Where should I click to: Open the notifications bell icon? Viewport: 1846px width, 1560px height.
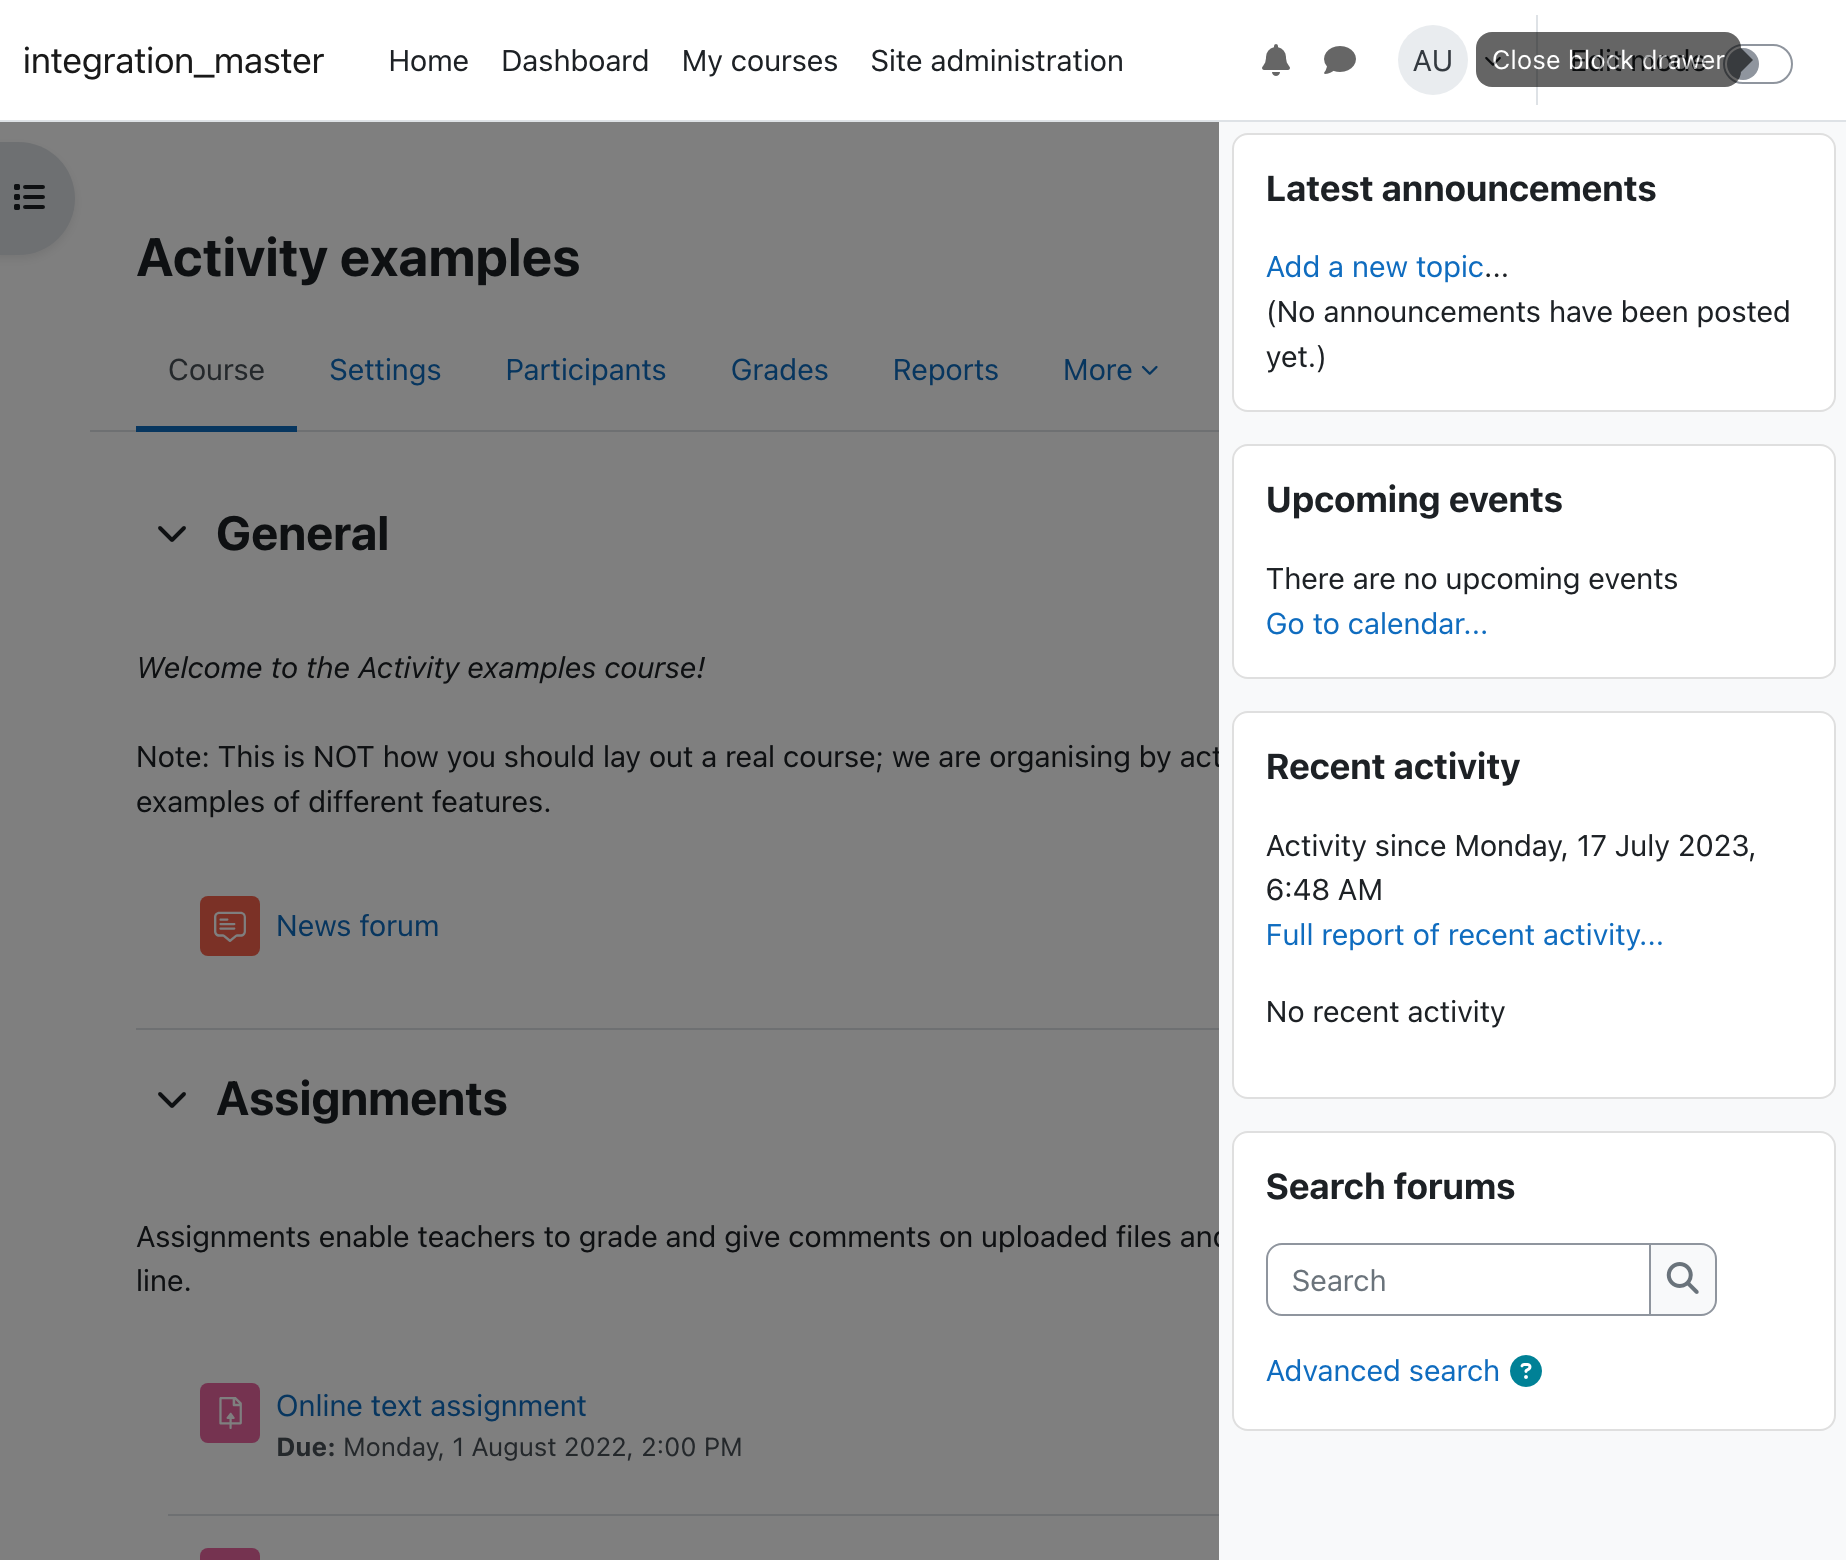tap(1275, 61)
